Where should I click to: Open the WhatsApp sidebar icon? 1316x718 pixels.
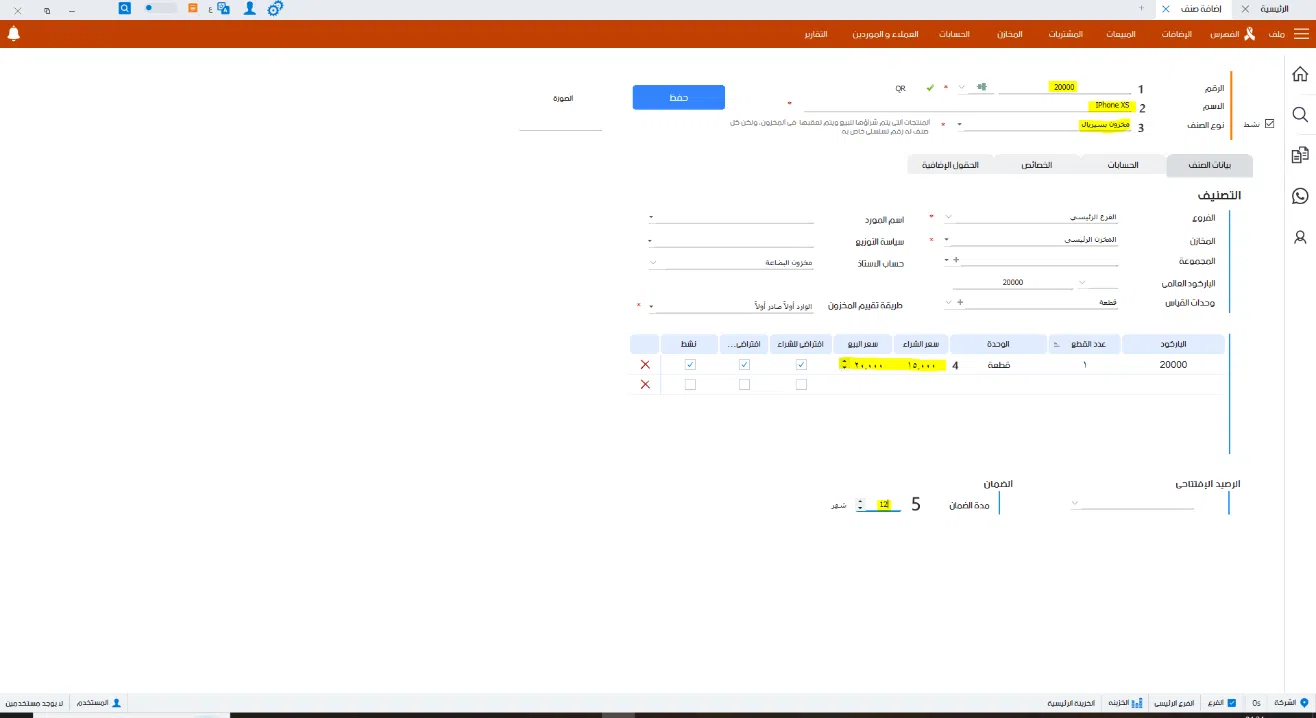tap(1300, 196)
